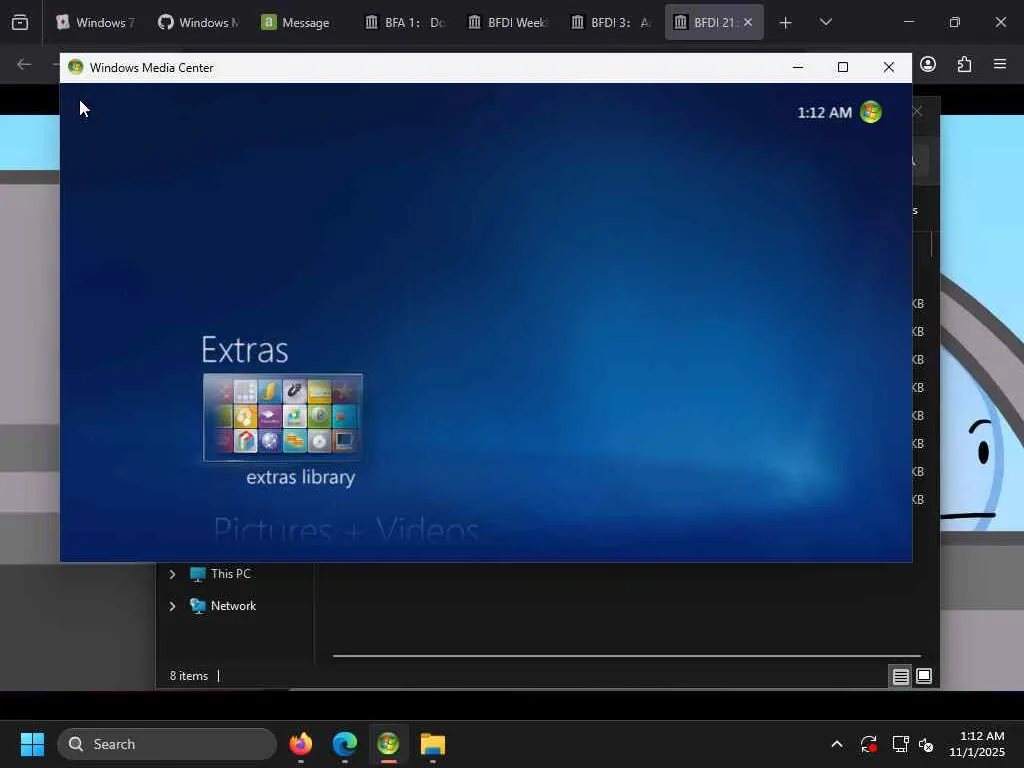The image size is (1024, 768).
Task: Open Firefox from the taskbar
Action: (300, 744)
